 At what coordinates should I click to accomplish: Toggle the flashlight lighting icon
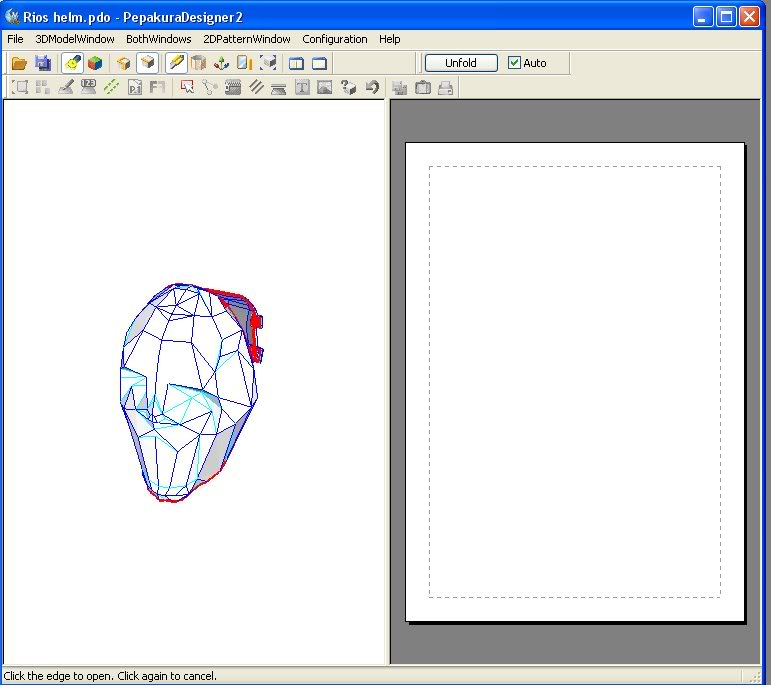(73, 63)
